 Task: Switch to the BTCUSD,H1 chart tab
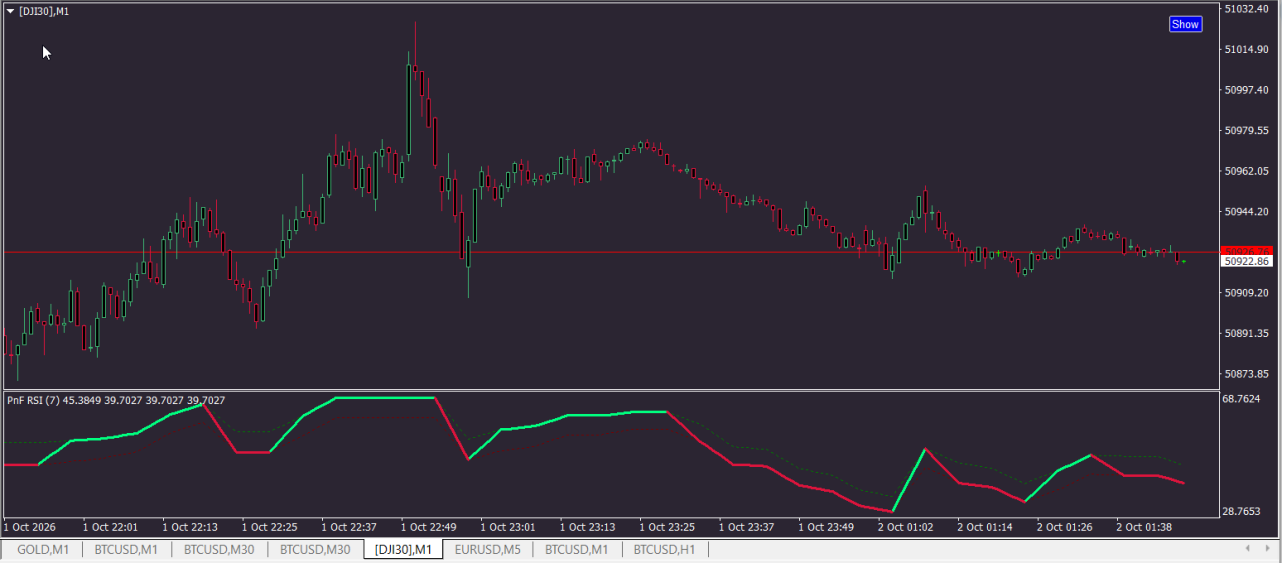(x=664, y=549)
